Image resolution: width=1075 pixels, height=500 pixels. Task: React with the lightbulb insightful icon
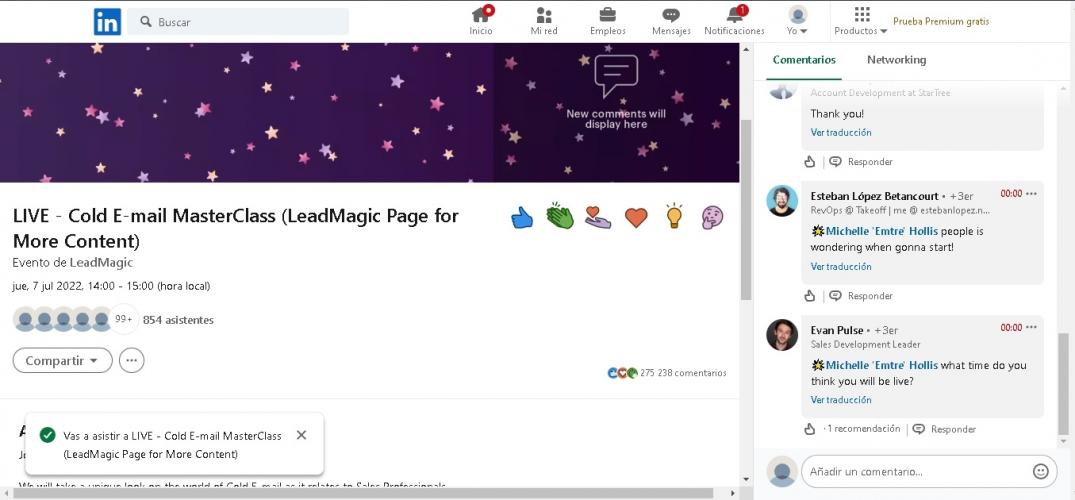coord(674,216)
